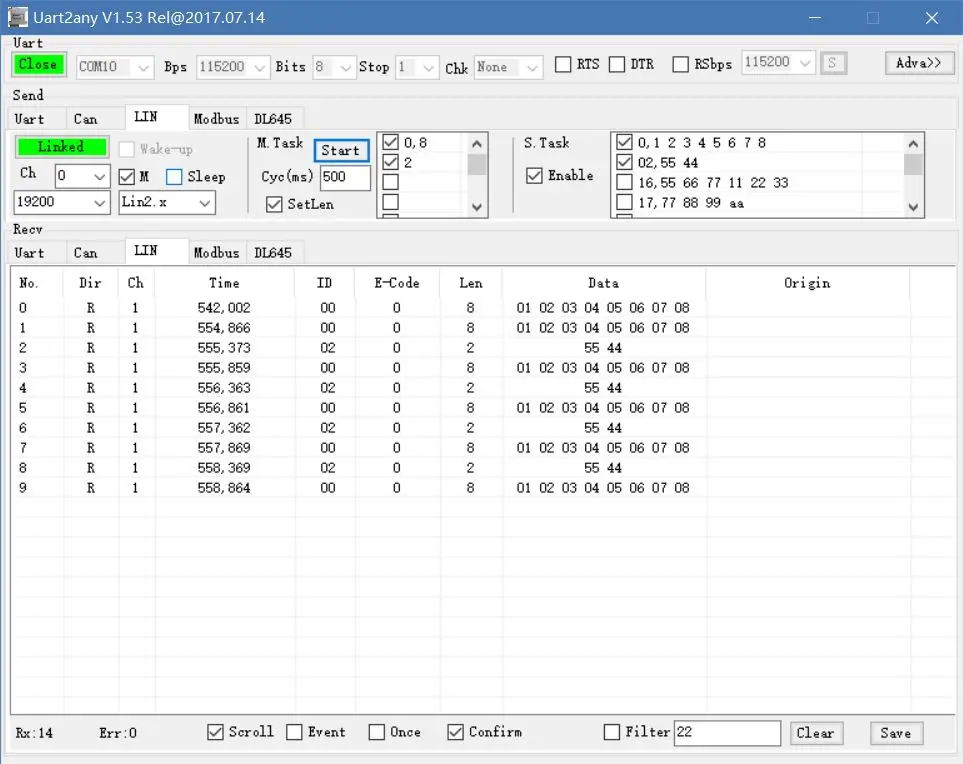Toggle the DTR checkbox
The height and width of the screenshot is (764, 963).
[617, 64]
